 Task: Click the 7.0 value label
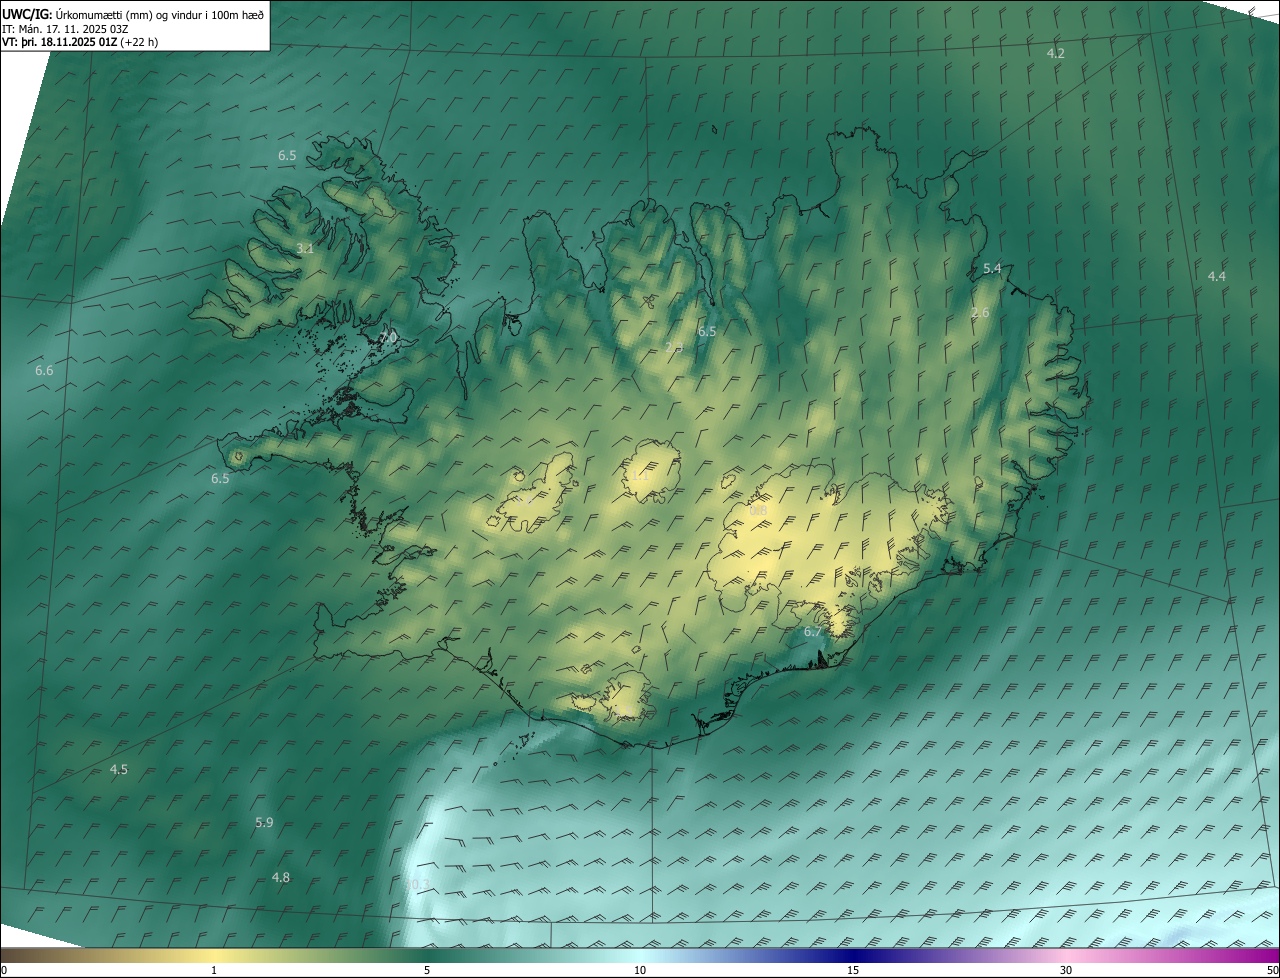[388, 338]
